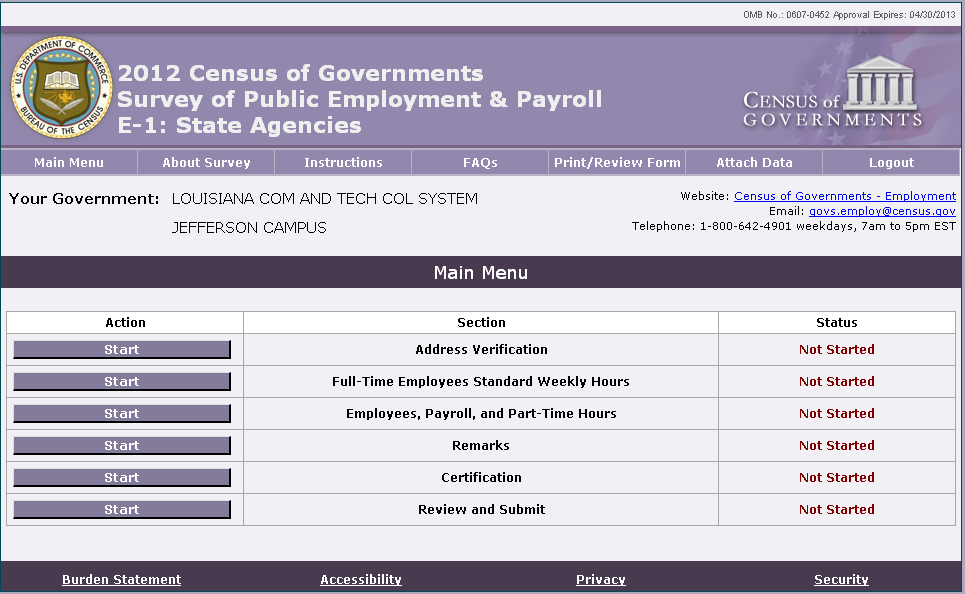Open the Accessibility footer link

coord(361,579)
